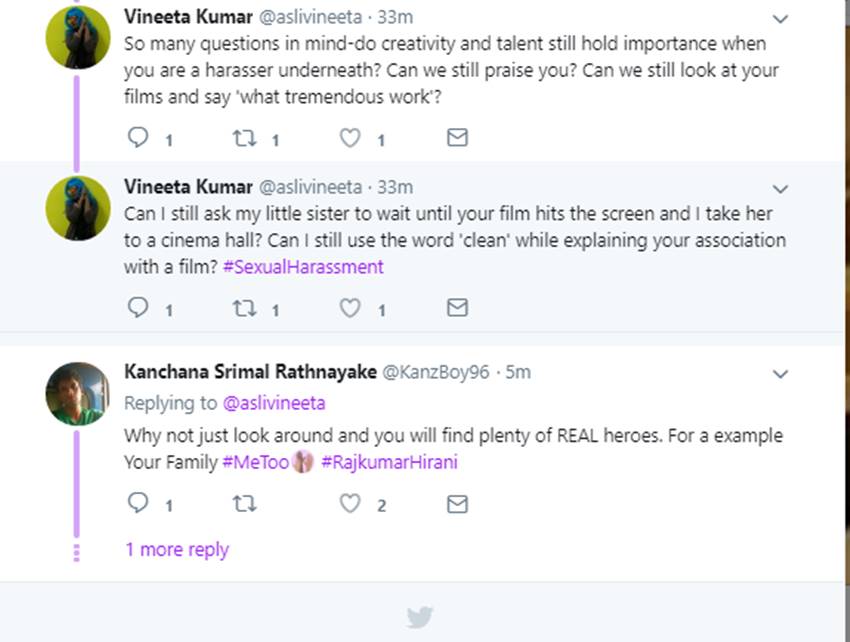Open more options chevron on first tweet
This screenshot has height=642, width=850.
[x=781, y=19]
